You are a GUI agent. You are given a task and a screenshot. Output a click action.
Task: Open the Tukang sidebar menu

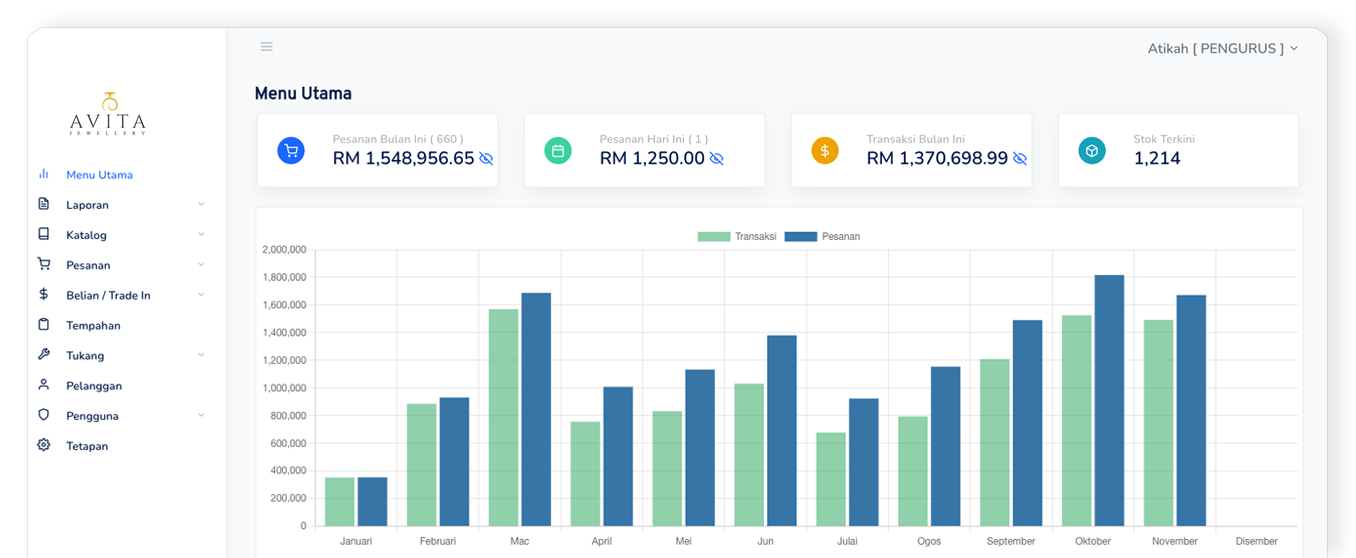[85, 355]
